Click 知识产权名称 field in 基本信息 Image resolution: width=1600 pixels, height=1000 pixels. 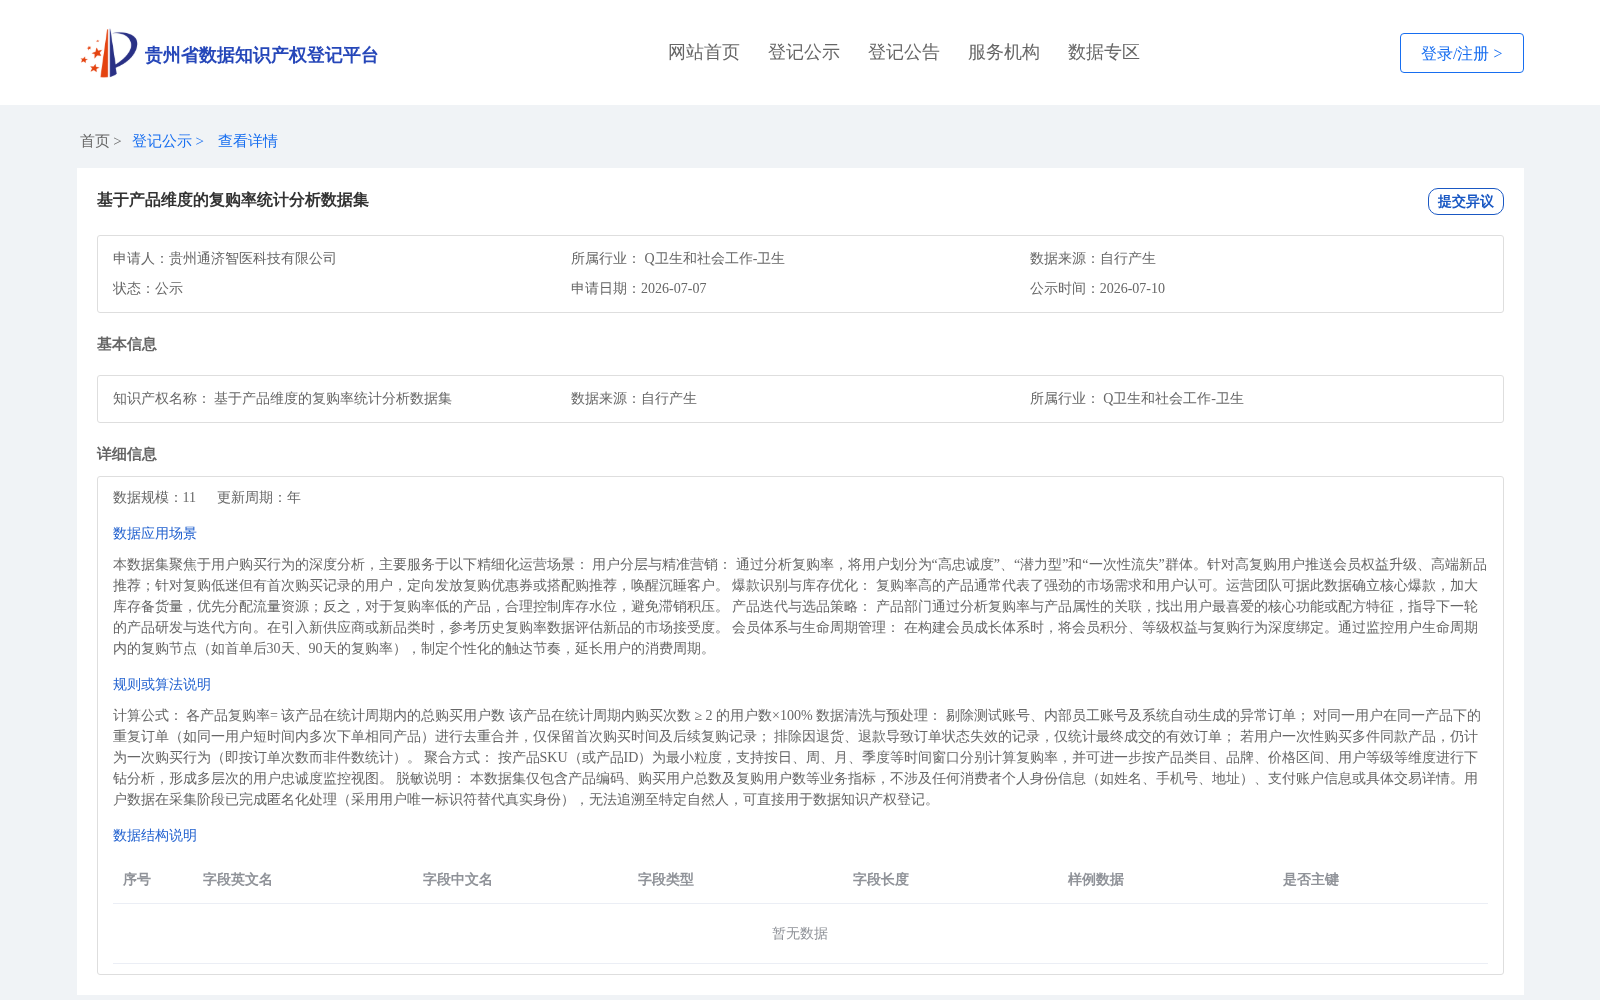282,398
